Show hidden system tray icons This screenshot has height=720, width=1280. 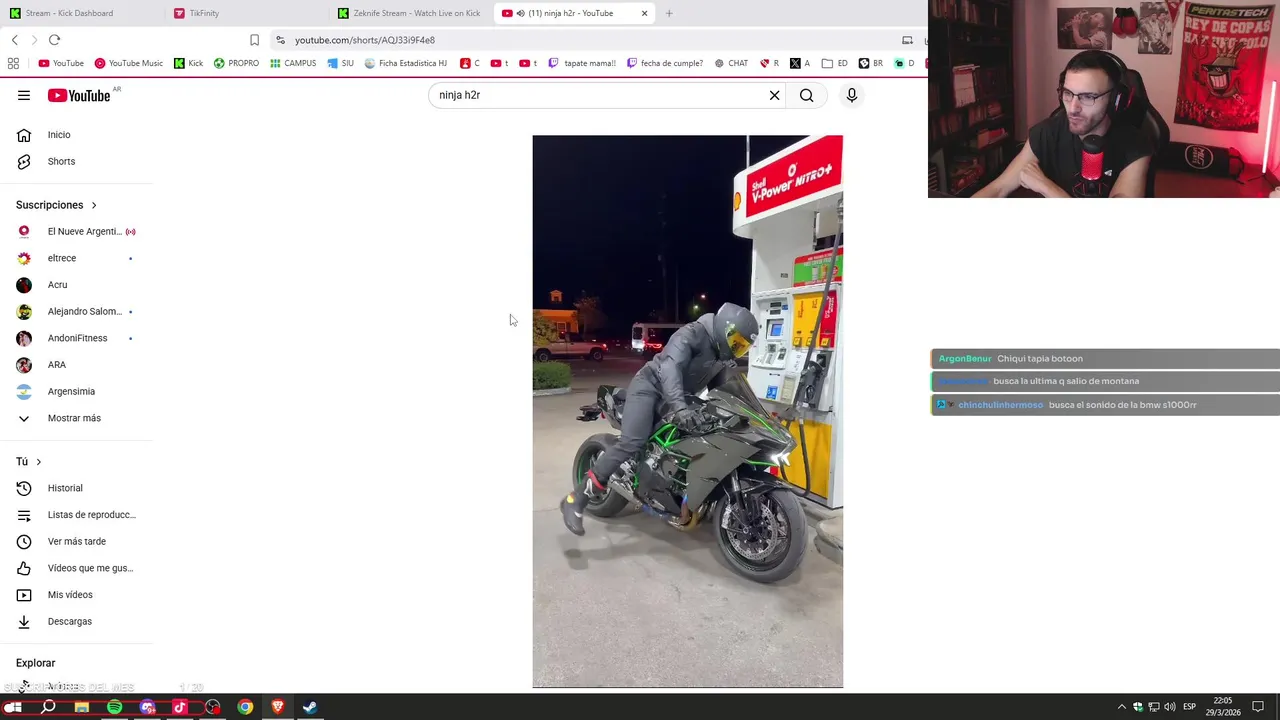point(1121,707)
